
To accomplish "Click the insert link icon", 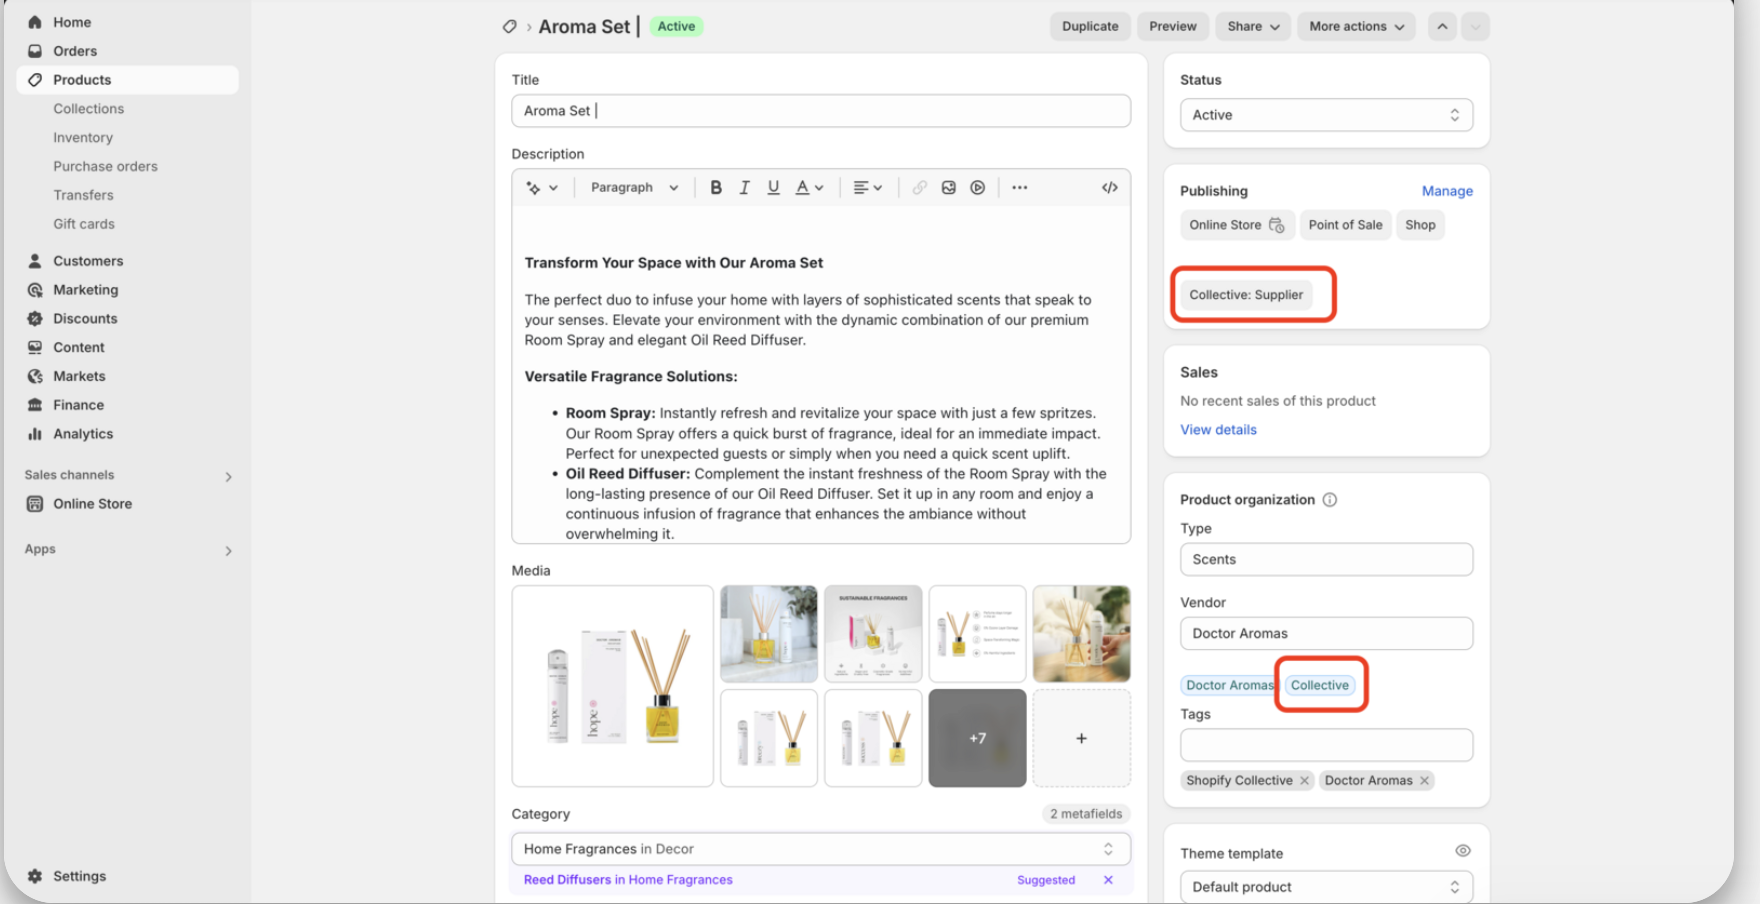I will (919, 188).
